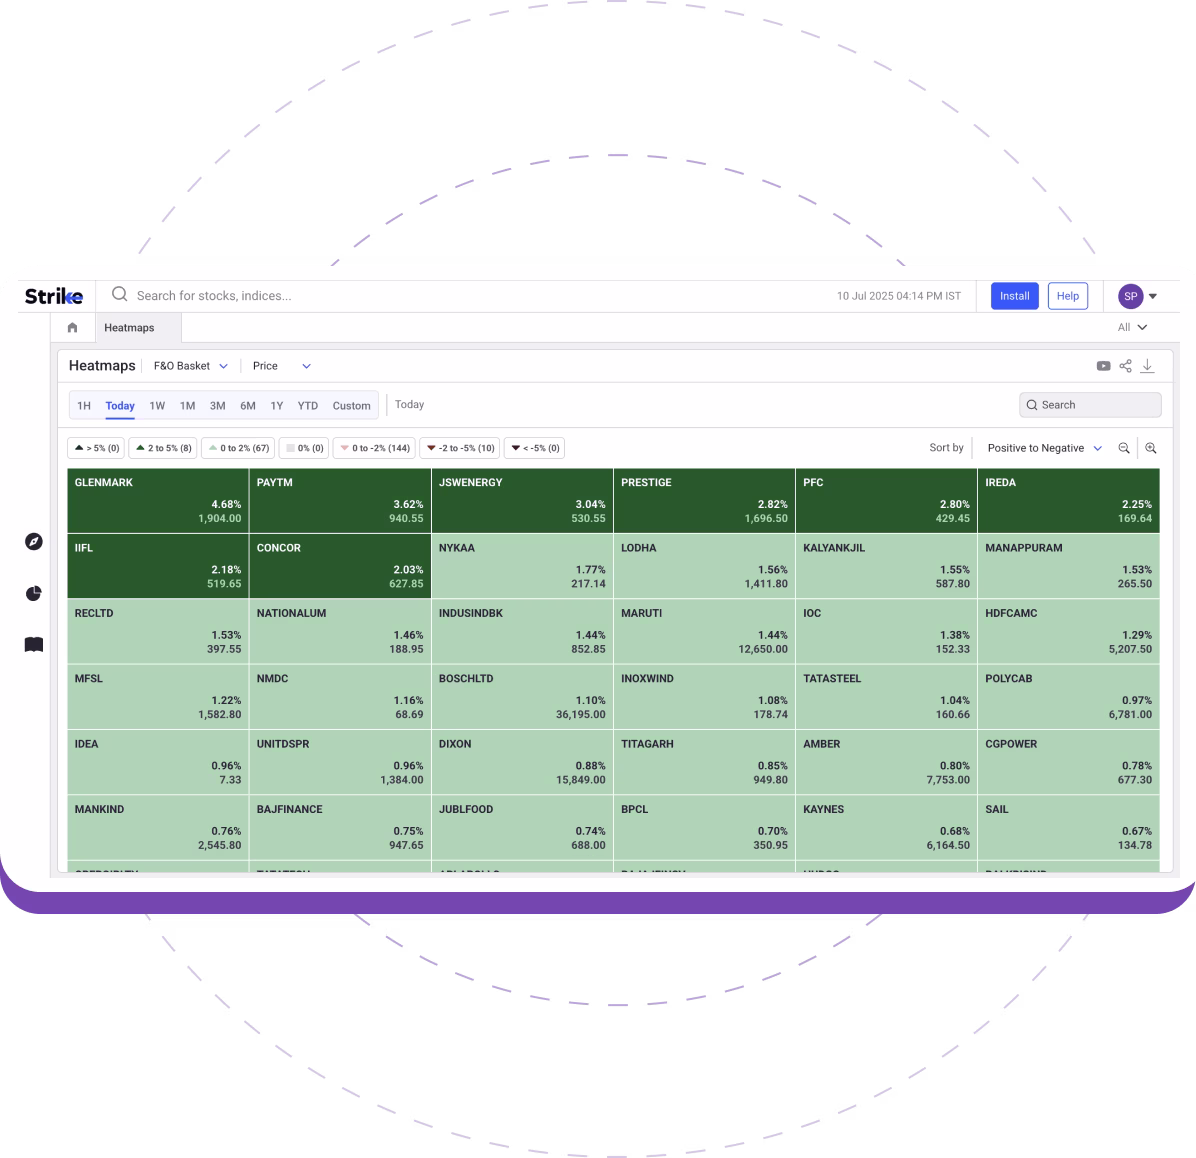Toggle the 0 to -2% (144) filter
This screenshot has width=1196, height=1158.
[x=375, y=448]
